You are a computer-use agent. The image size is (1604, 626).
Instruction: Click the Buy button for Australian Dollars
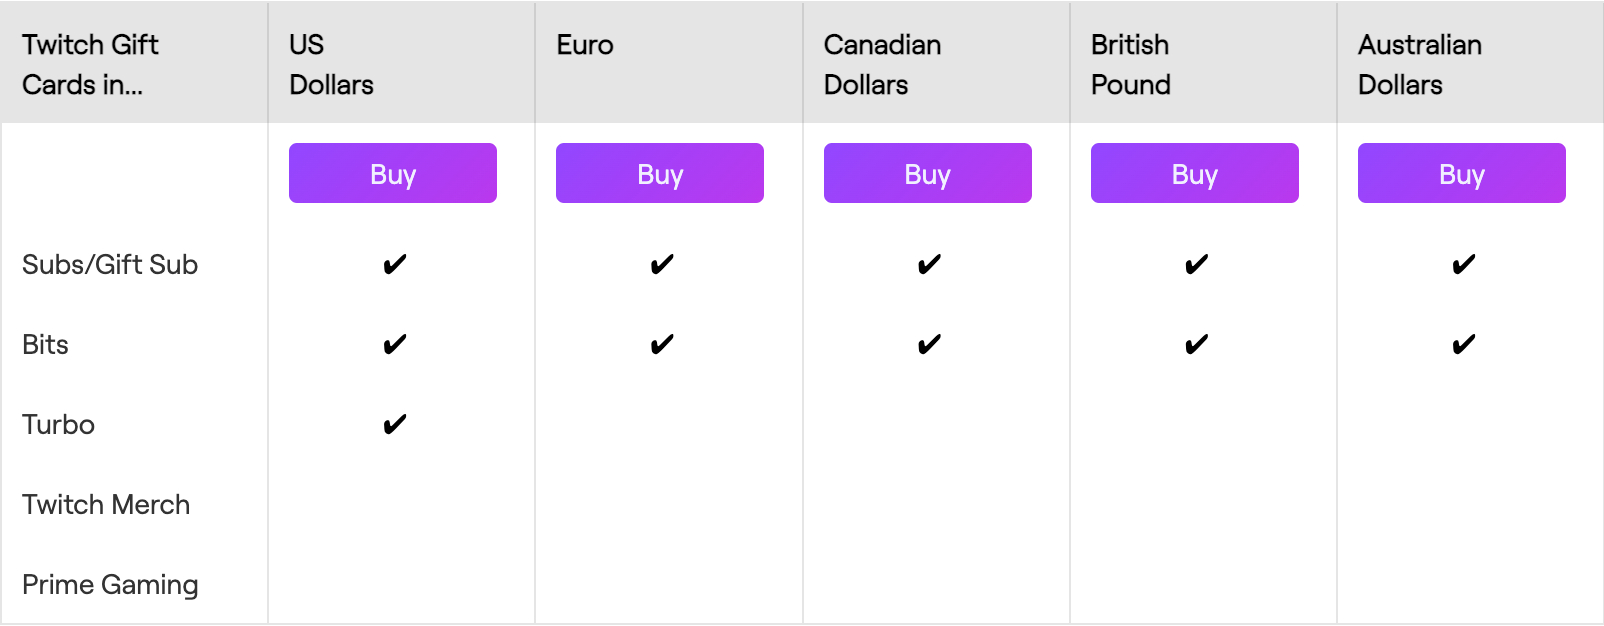(1462, 173)
